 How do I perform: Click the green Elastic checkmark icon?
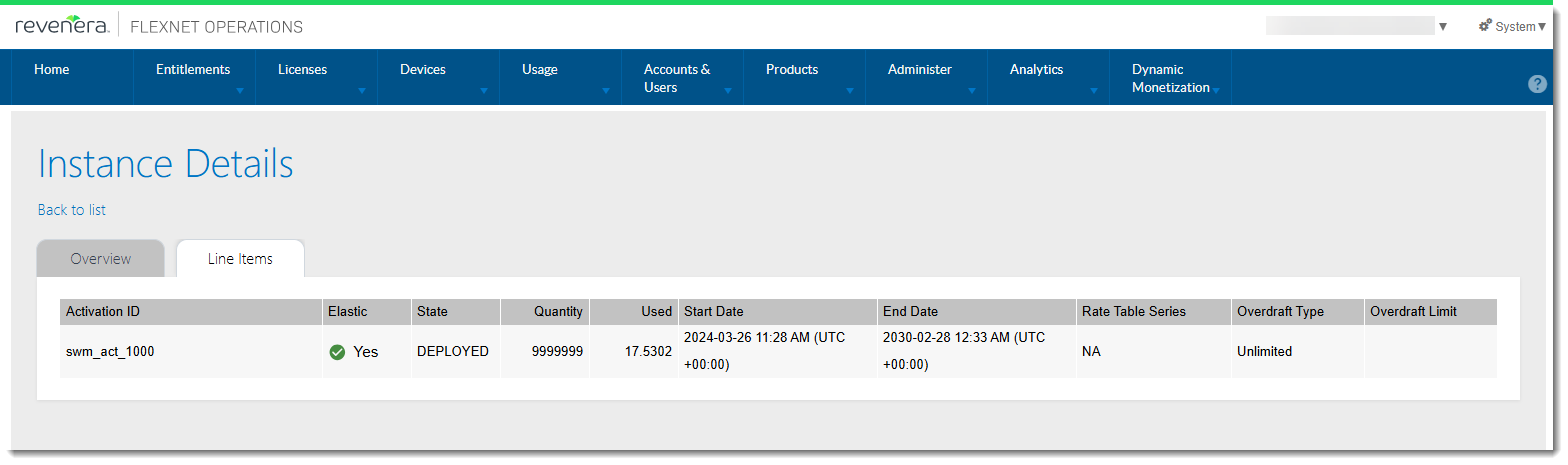337,352
